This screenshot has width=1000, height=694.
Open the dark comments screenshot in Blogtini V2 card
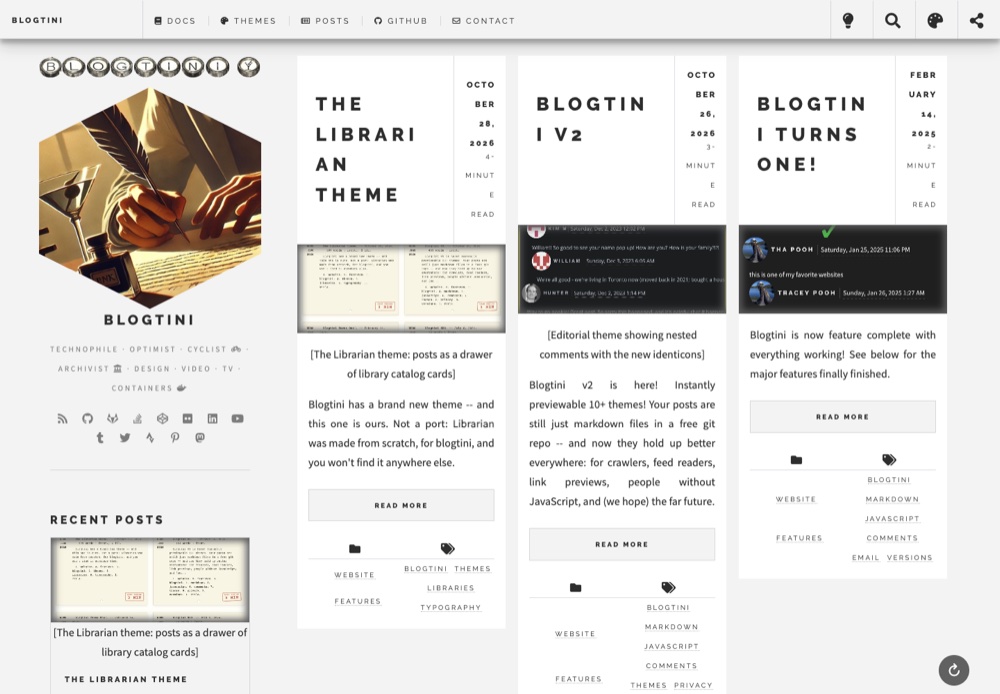click(x=622, y=269)
